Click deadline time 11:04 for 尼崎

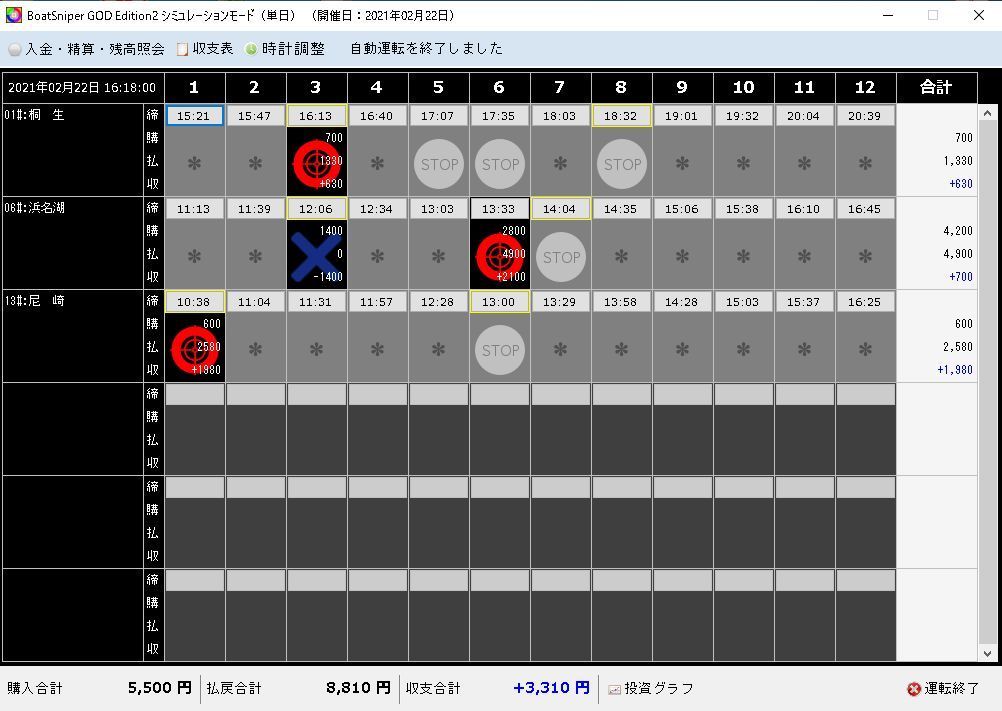(x=255, y=302)
